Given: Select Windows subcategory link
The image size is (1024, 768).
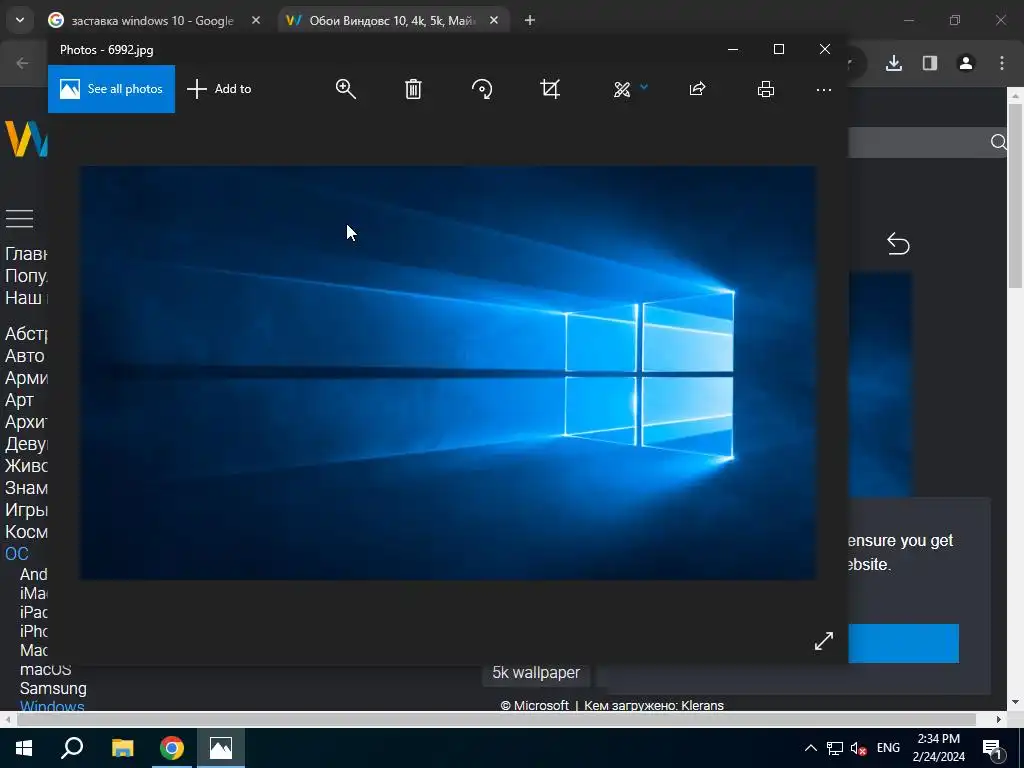Looking at the screenshot, I should 52,705.
